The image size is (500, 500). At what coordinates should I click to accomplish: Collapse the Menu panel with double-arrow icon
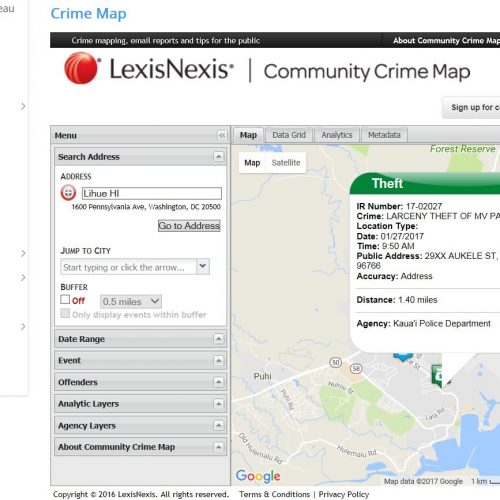coord(222,135)
